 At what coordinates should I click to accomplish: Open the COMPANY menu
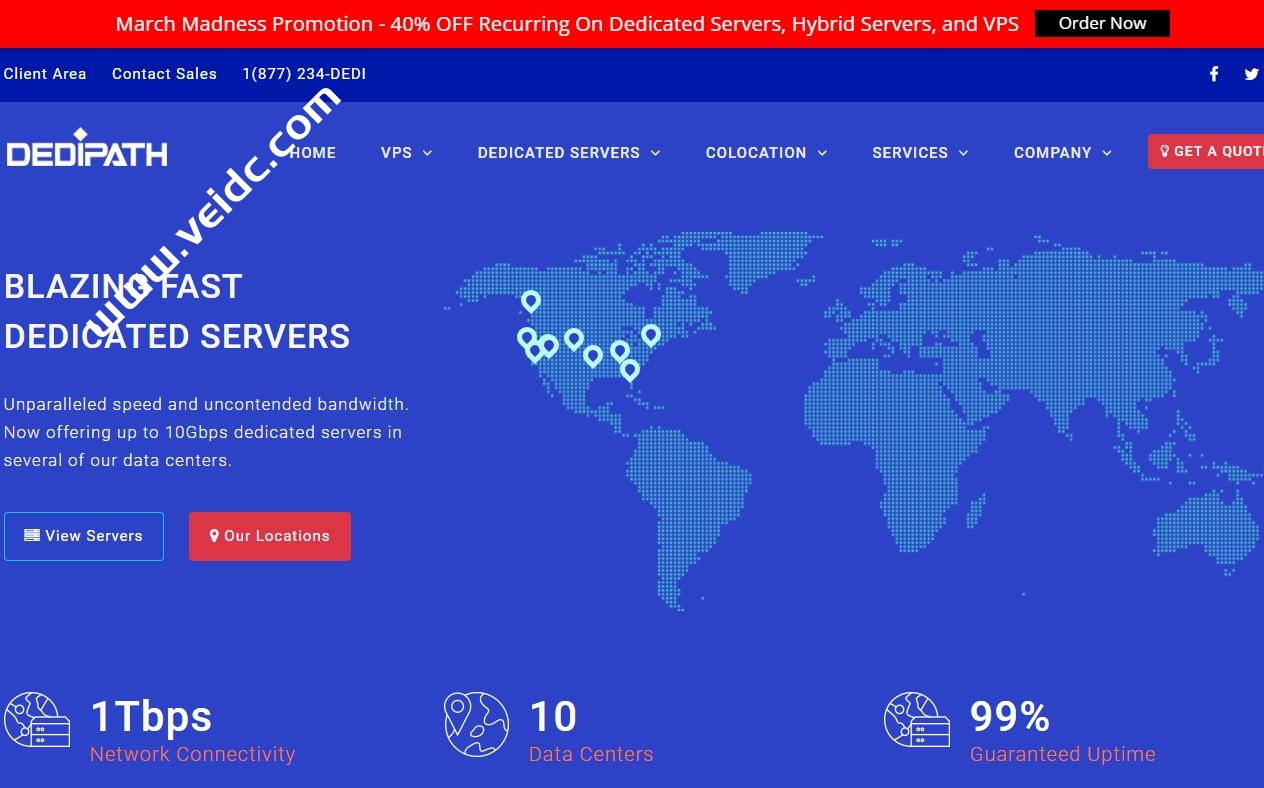(x=1052, y=153)
